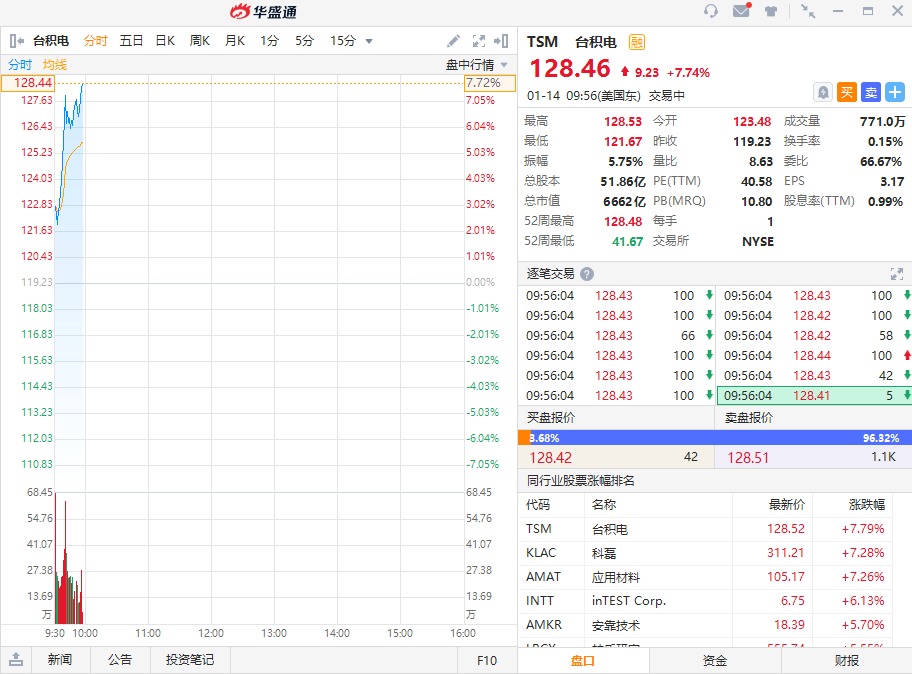912x674 pixels.
Task: Switch to 五日 chart tab
Action: coord(131,41)
